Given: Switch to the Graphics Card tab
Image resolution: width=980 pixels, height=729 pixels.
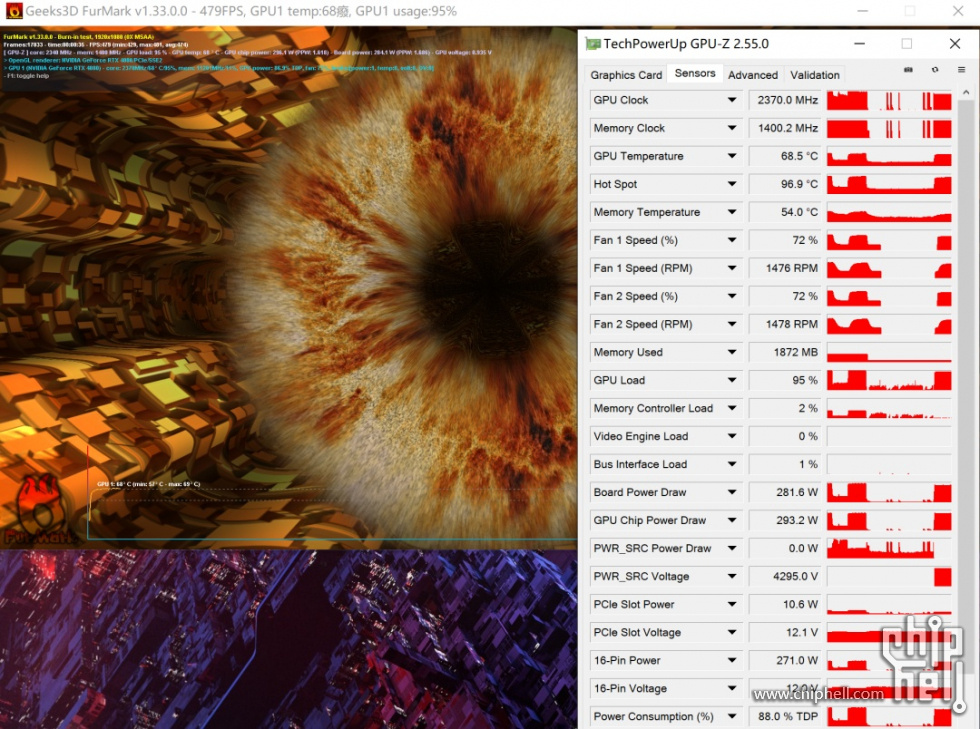Looking at the screenshot, I should click(626, 75).
